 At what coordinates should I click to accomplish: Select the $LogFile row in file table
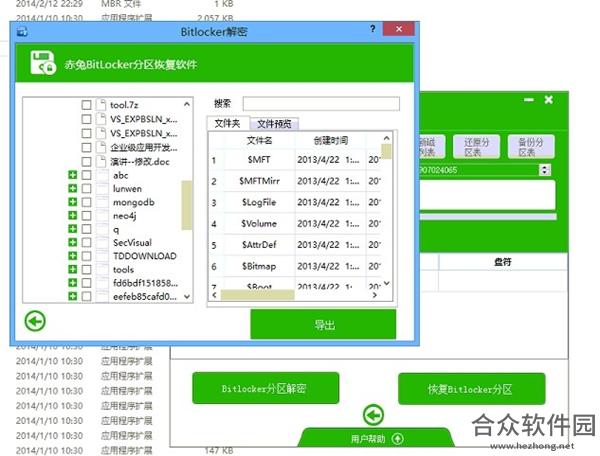[295, 202]
